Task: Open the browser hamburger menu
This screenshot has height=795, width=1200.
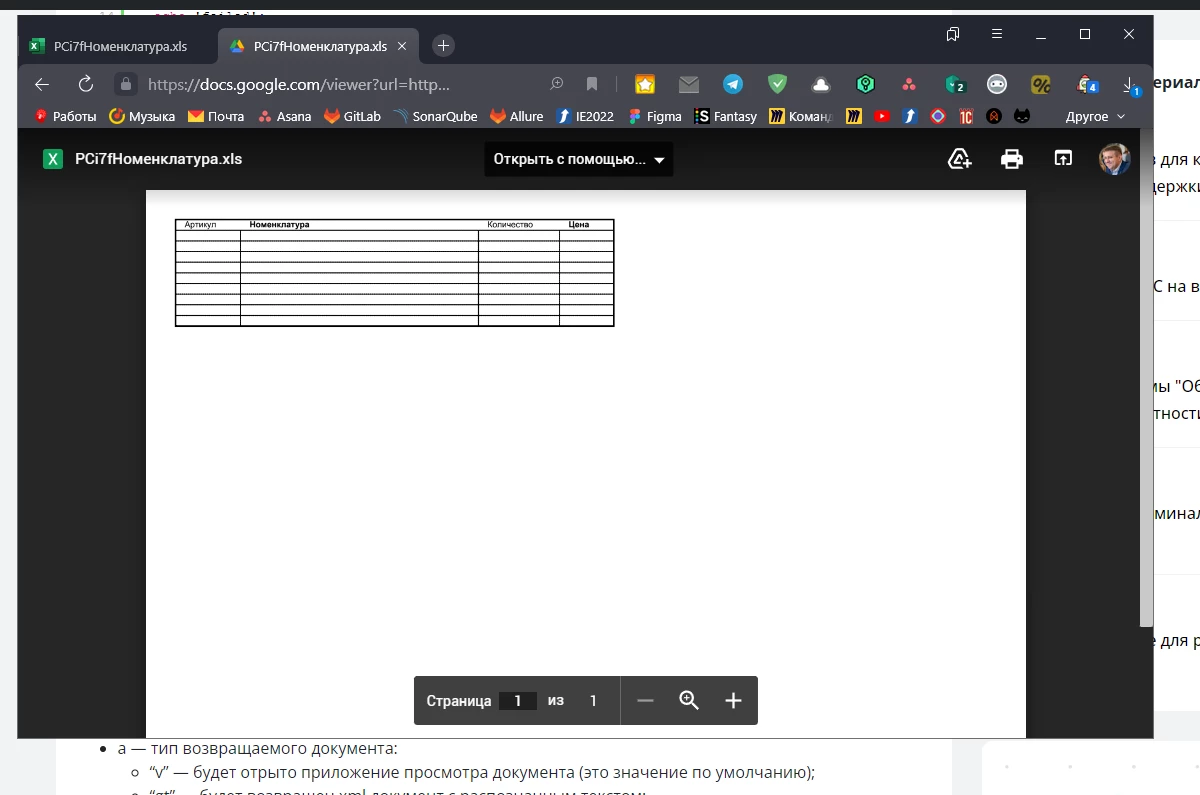Action: coord(997,34)
